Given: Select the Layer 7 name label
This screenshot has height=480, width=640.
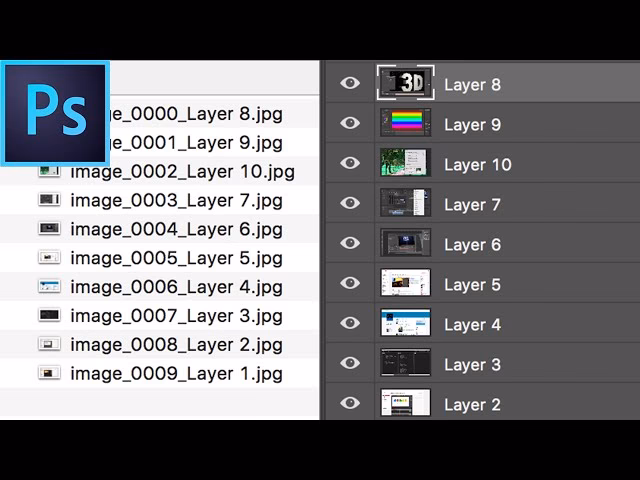Looking at the screenshot, I should (472, 205).
